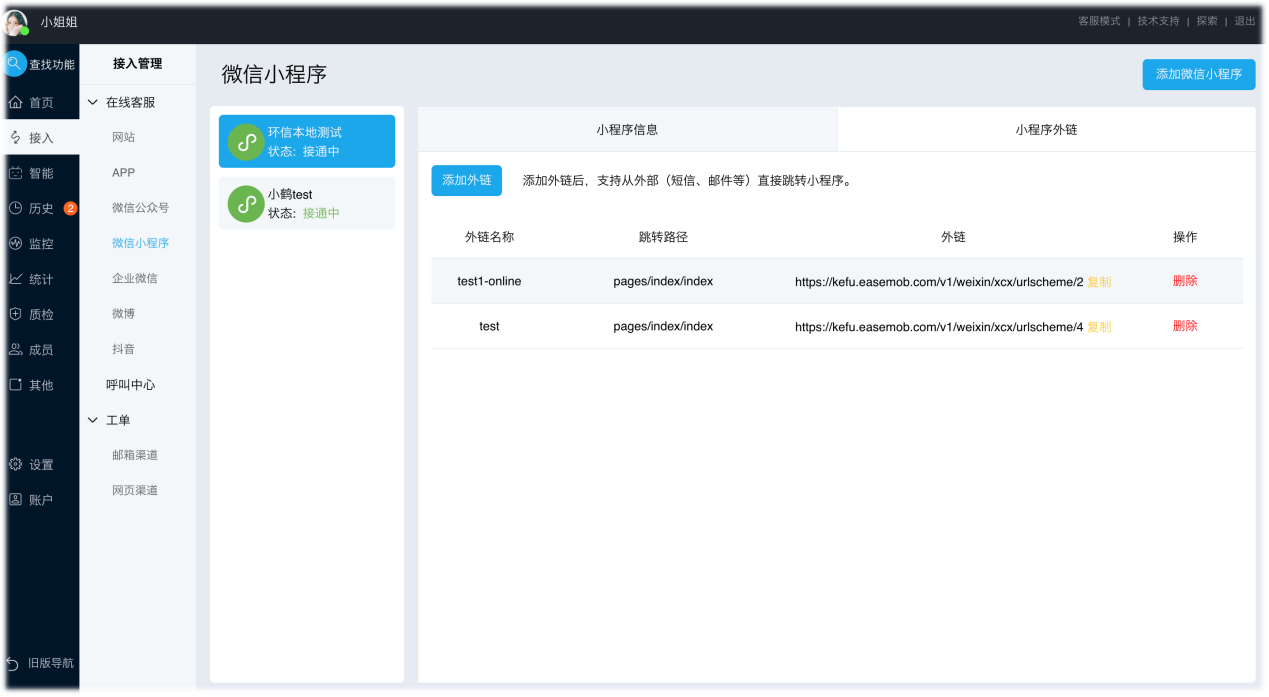The image size is (1269, 697).
Task: Delete the test1-online external link
Action: click(1185, 281)
